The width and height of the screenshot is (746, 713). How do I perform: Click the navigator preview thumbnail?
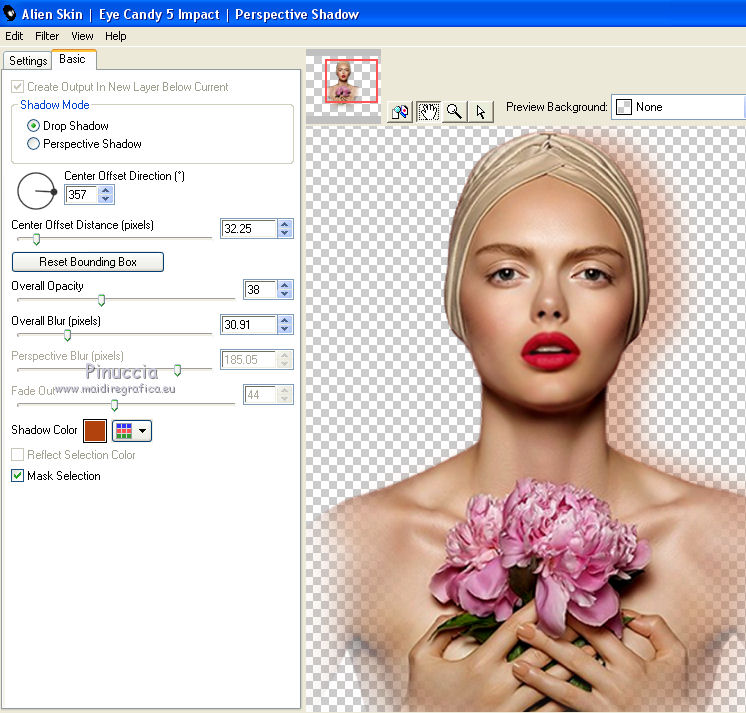[350, 81]
